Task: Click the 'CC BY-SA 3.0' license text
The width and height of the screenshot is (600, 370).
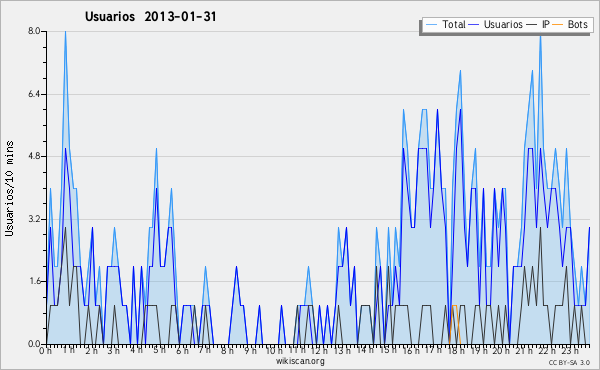Action: pos(569,362)
